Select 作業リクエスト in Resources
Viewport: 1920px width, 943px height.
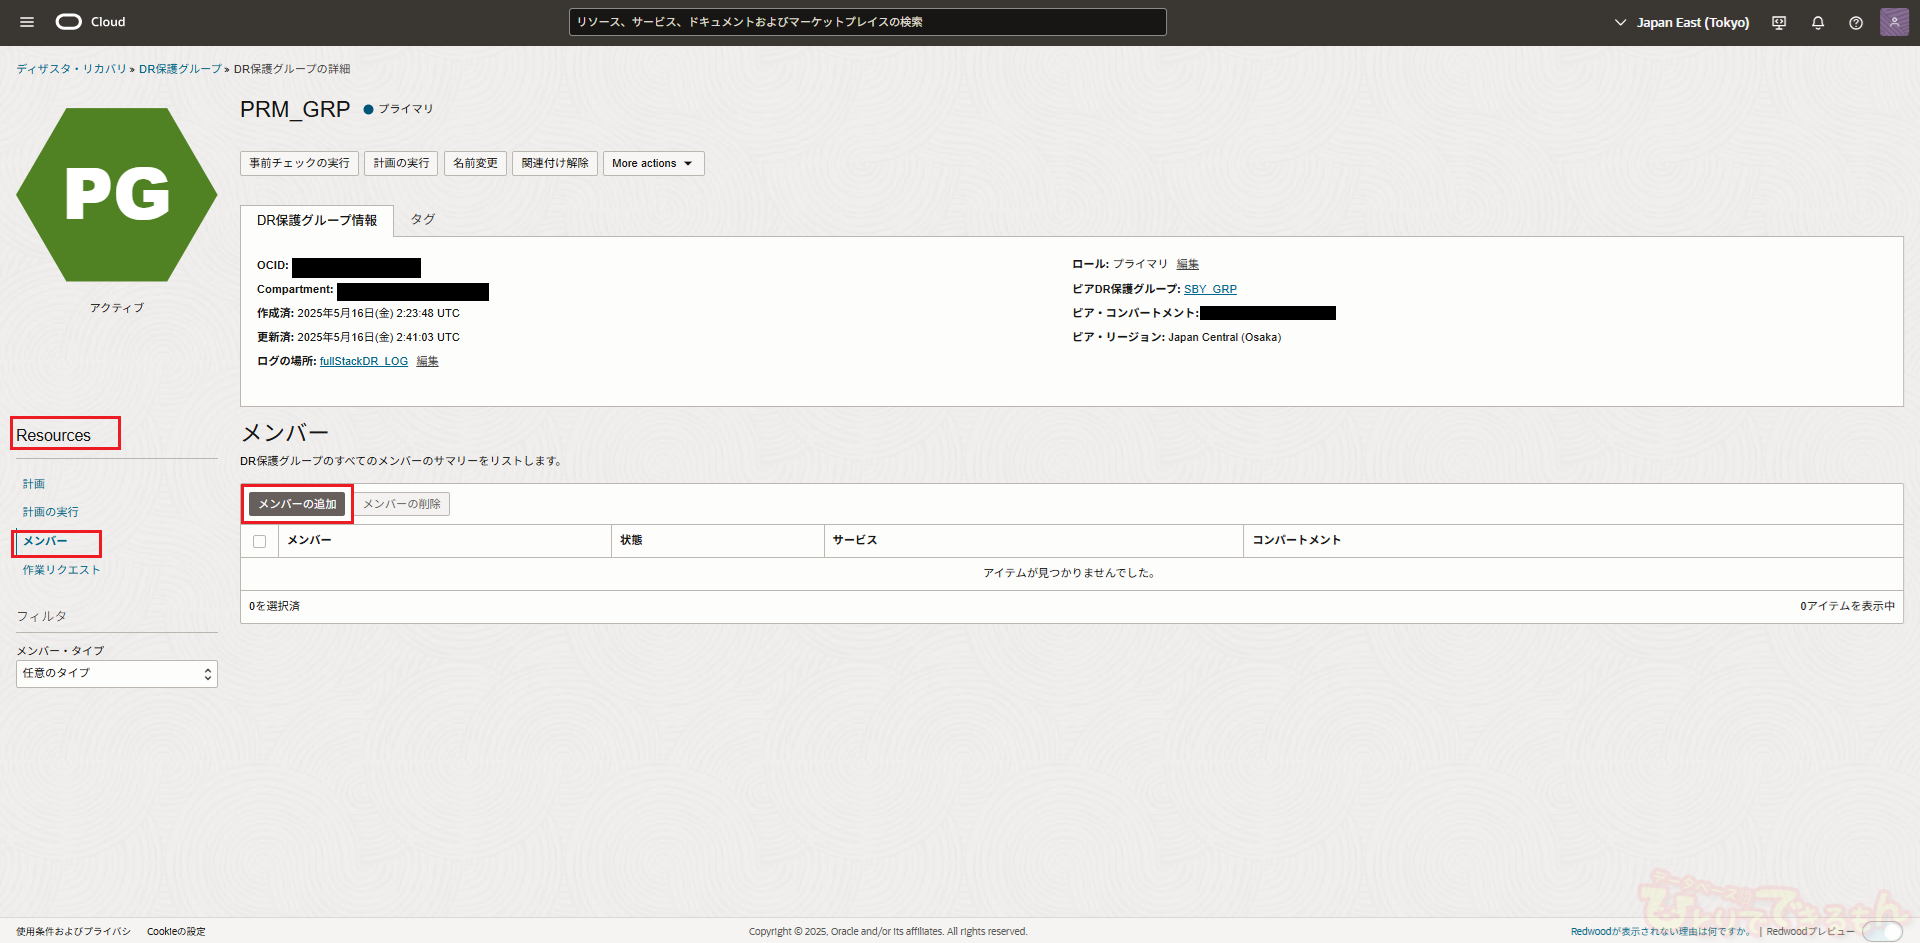tap(62, 570)
